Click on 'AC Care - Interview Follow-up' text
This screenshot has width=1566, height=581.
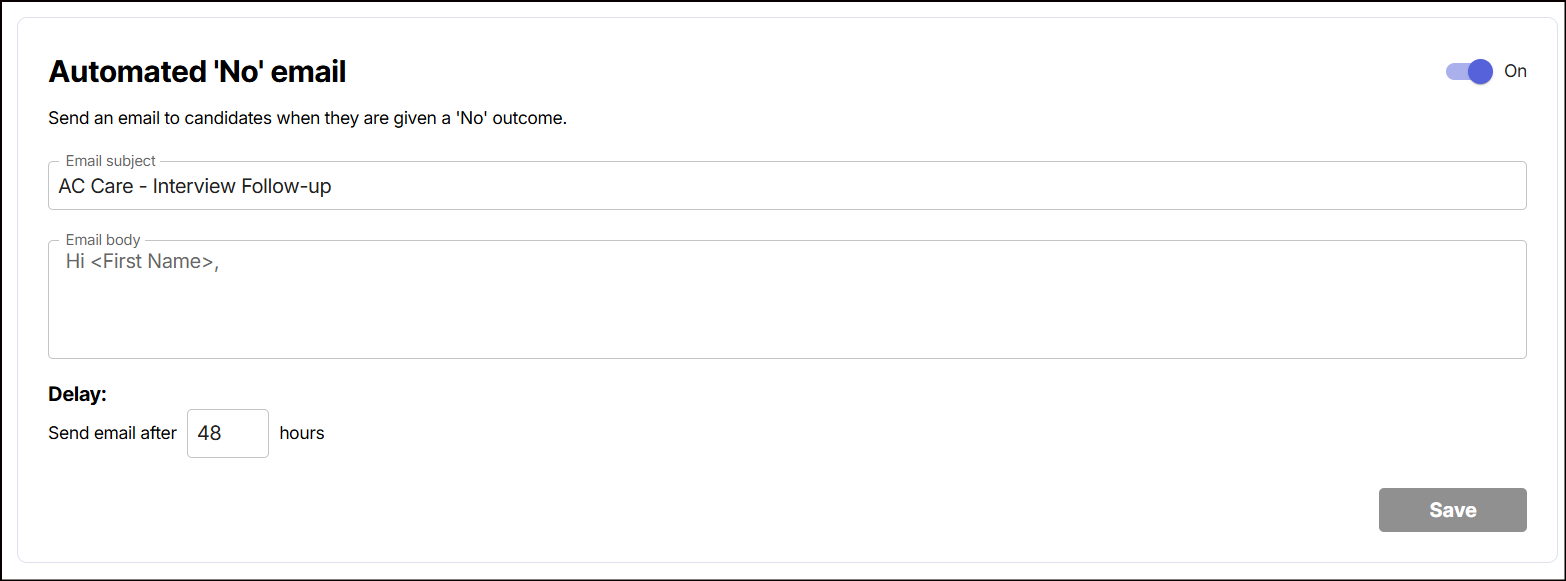[195, 186]
